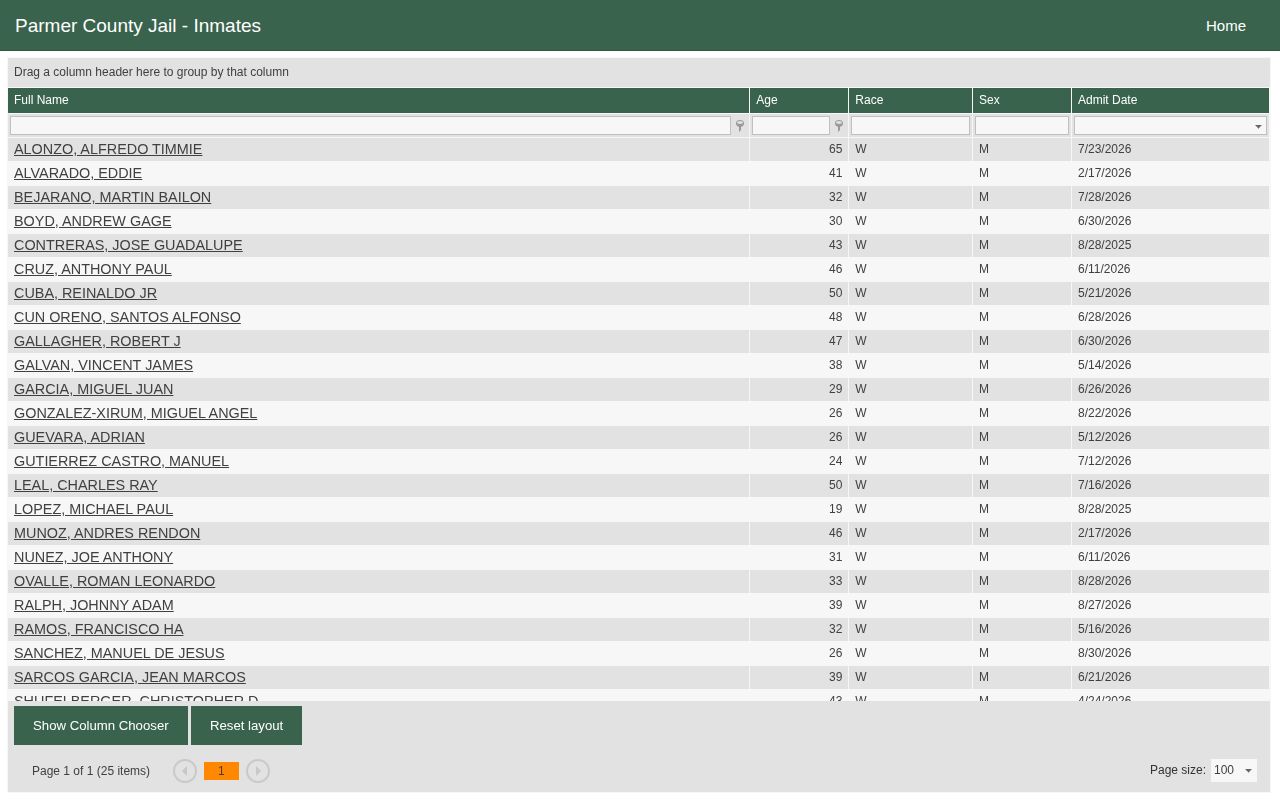Open GUEVARA, ADRIAN link
This screenshot has height=800, width=1280.
tap(79, 437)
